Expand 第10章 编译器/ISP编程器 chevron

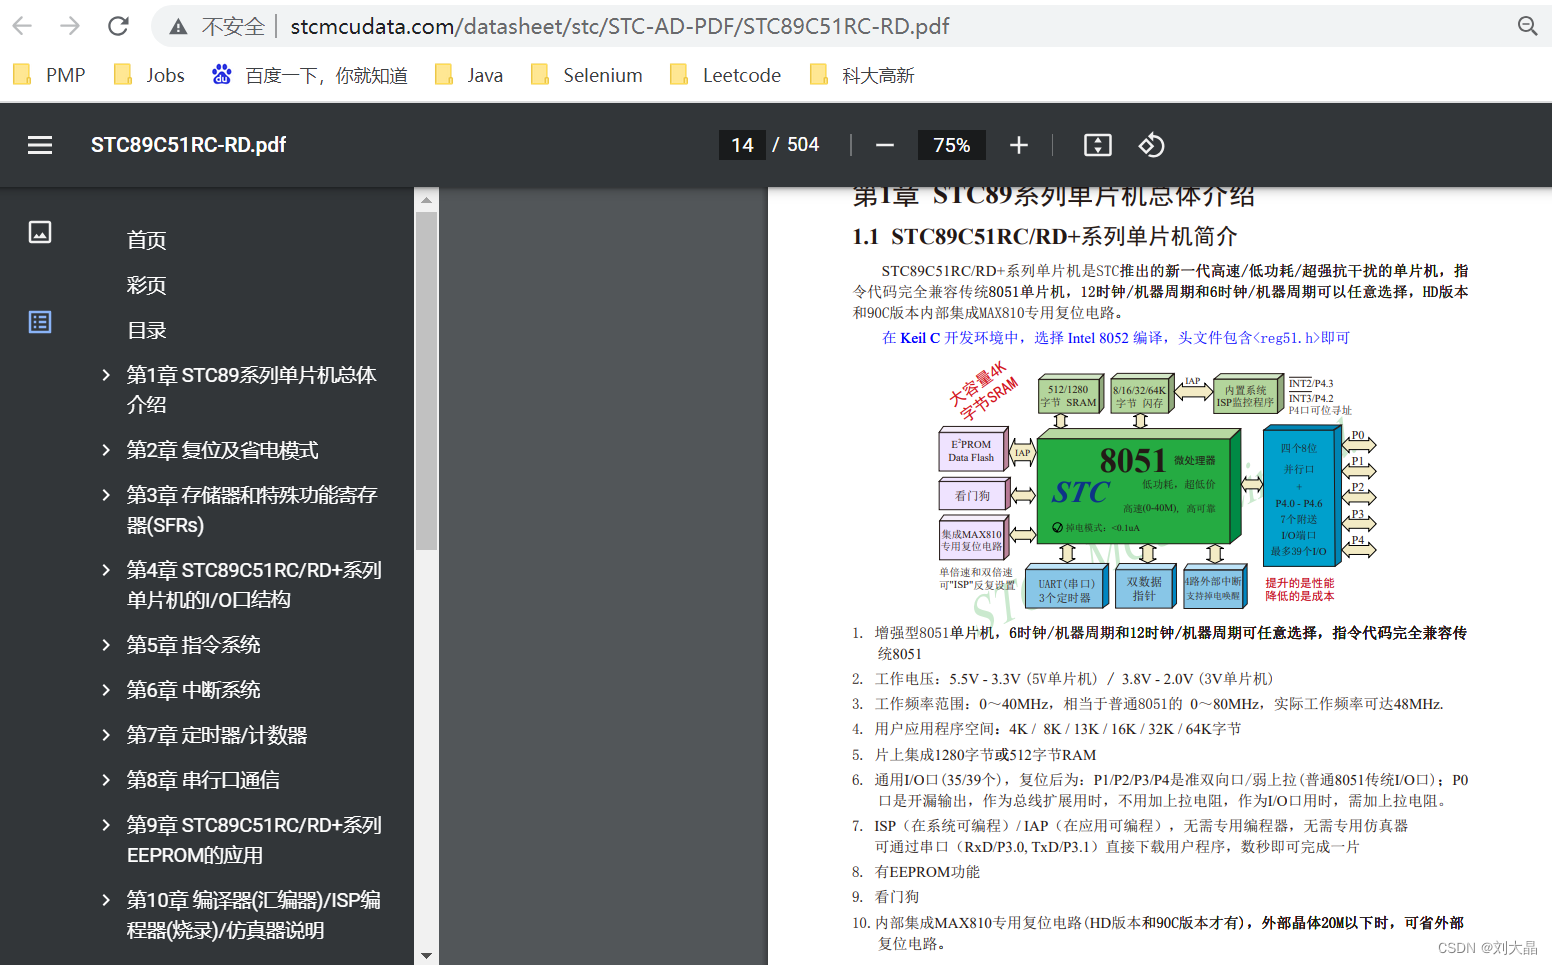point(106,900)
